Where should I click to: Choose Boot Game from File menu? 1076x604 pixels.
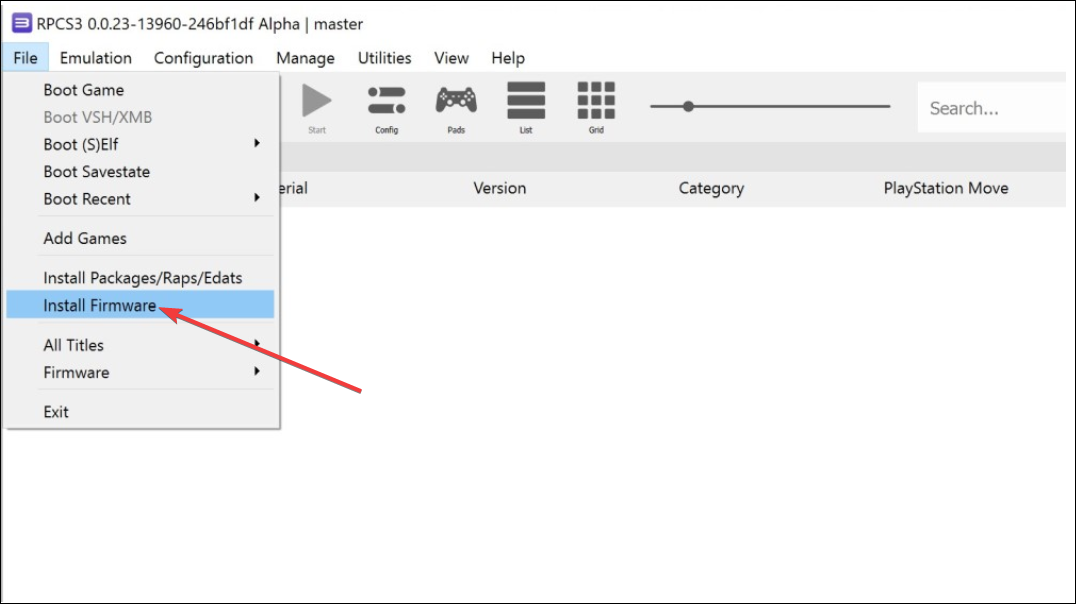(84, 90)
